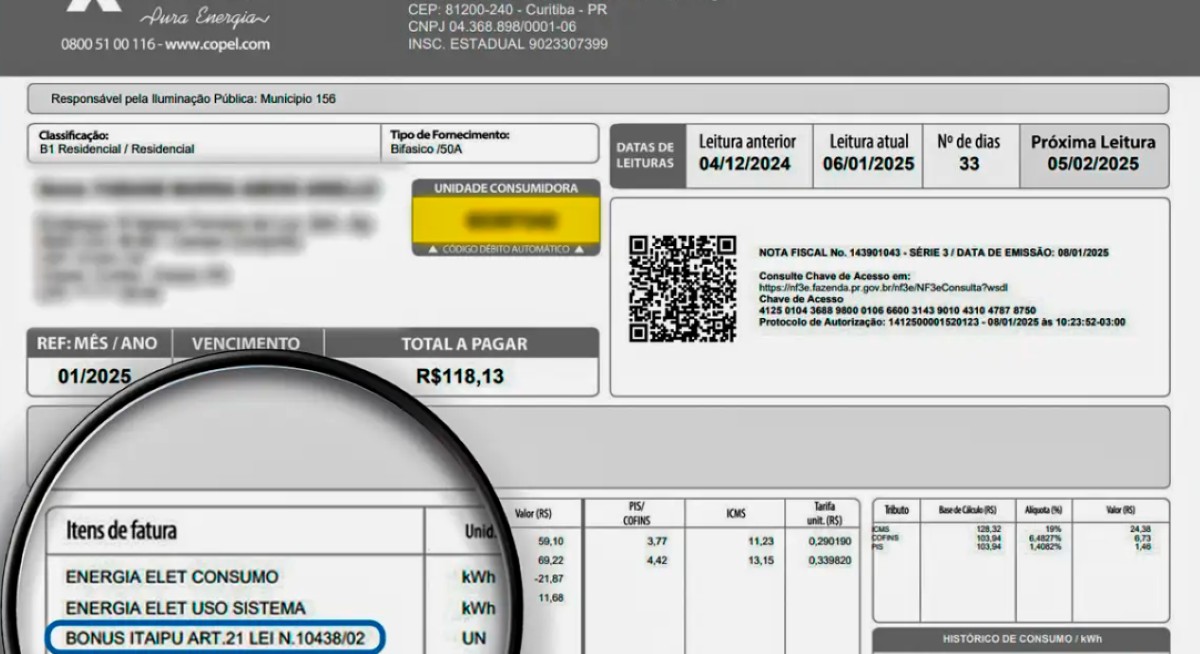Image resolution: width=1200 pixels, height=654 pixels.
Task: Click the 'ENERGIA ELET USO SISTEMA' item
Action: 185,608
